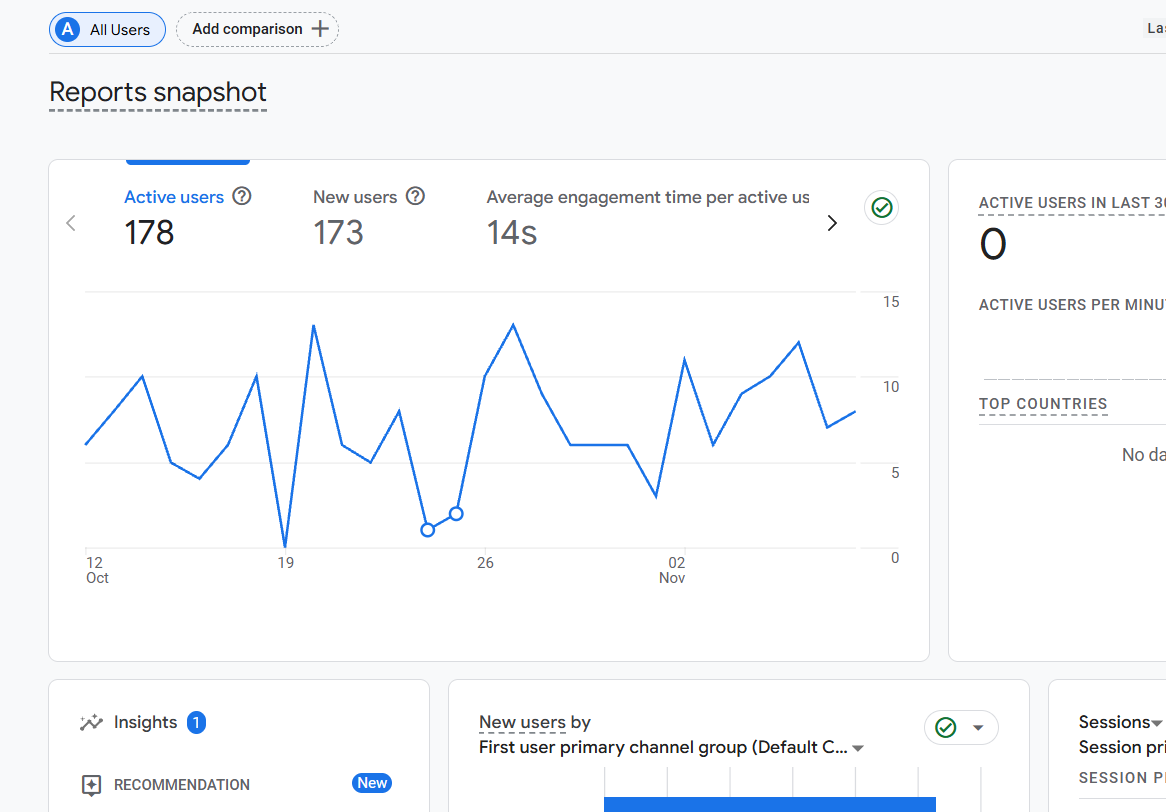This screenshot has height=812, width=1166.
Task: Click the 173 new users value
Action: (x=338, y=233)
